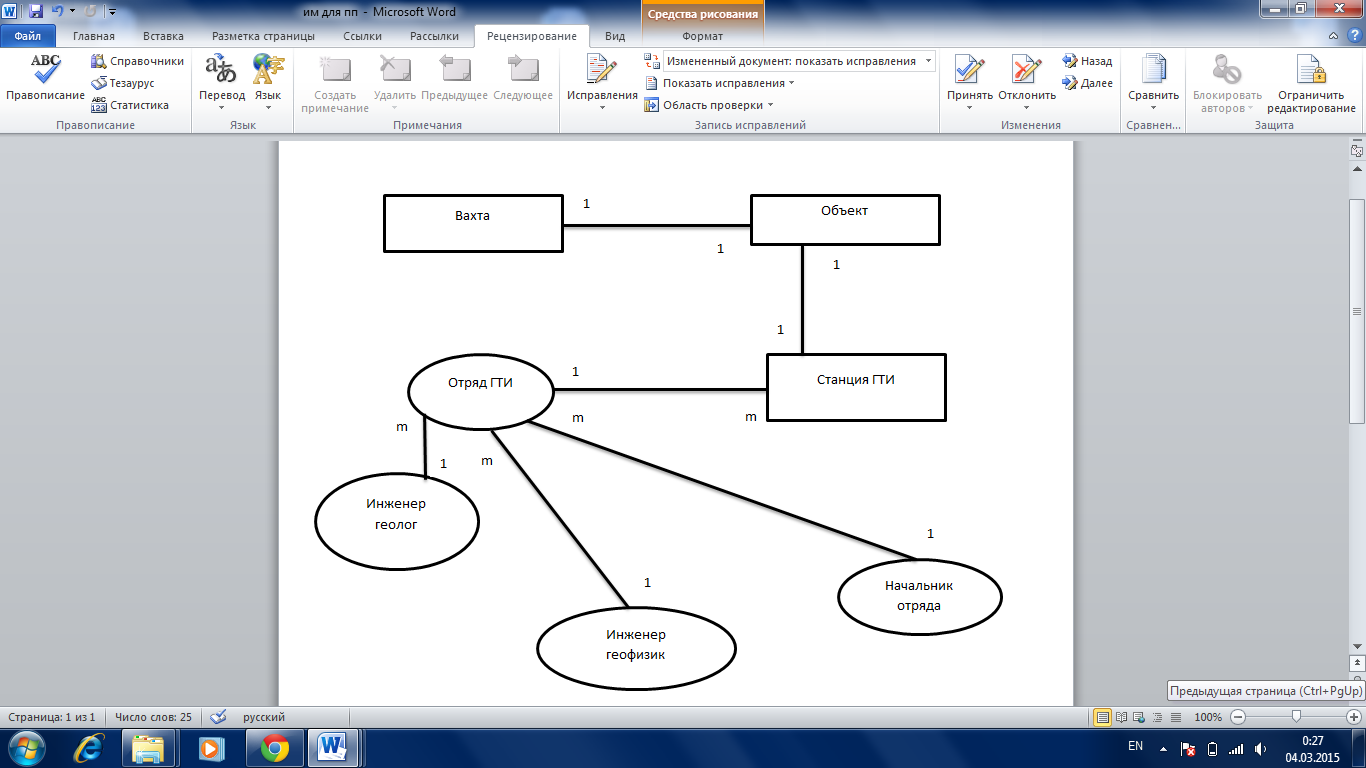Select the Объект rectangle shape

point(845,219)
